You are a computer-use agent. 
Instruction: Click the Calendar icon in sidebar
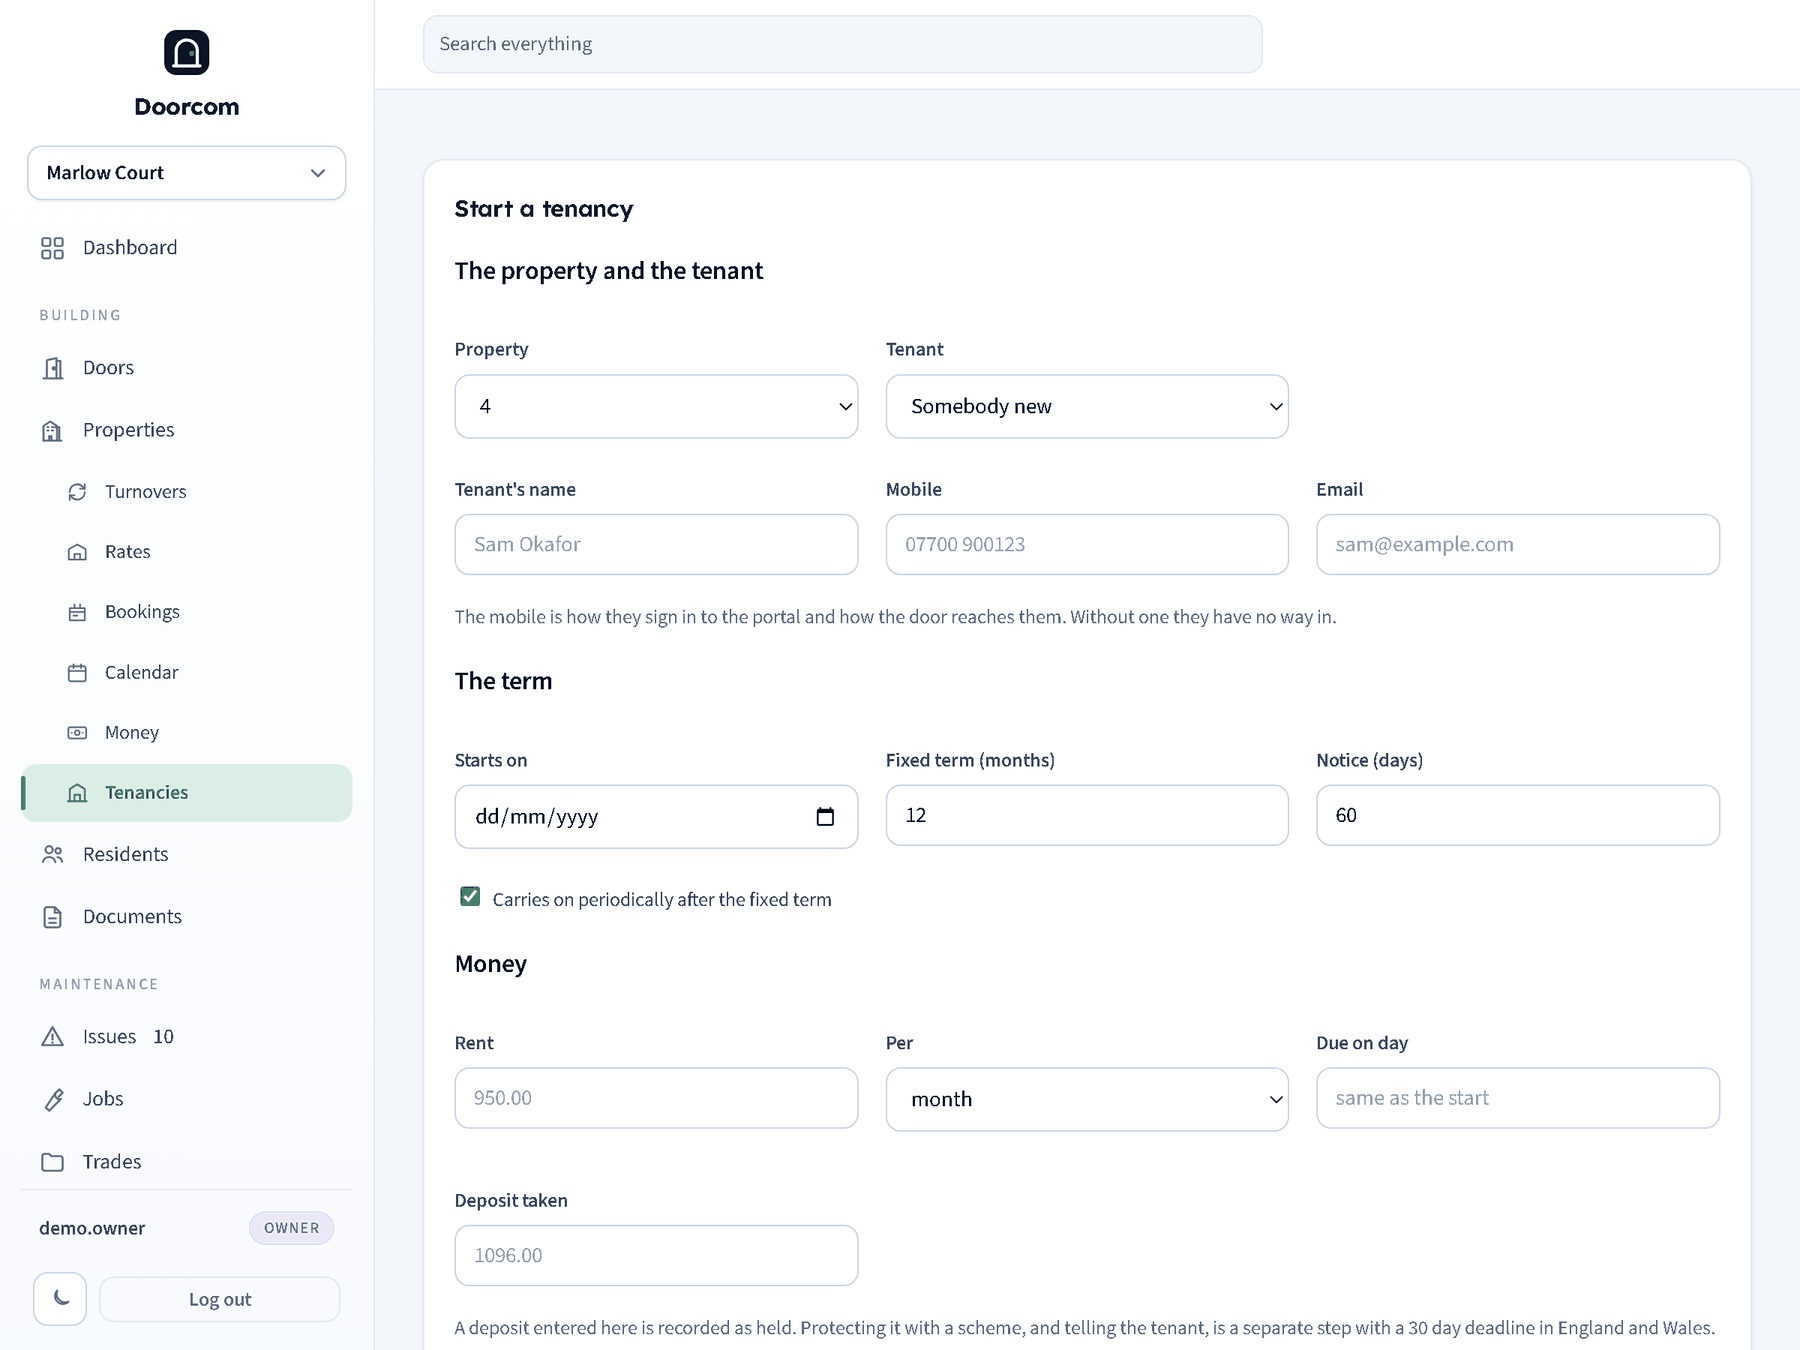77,673
